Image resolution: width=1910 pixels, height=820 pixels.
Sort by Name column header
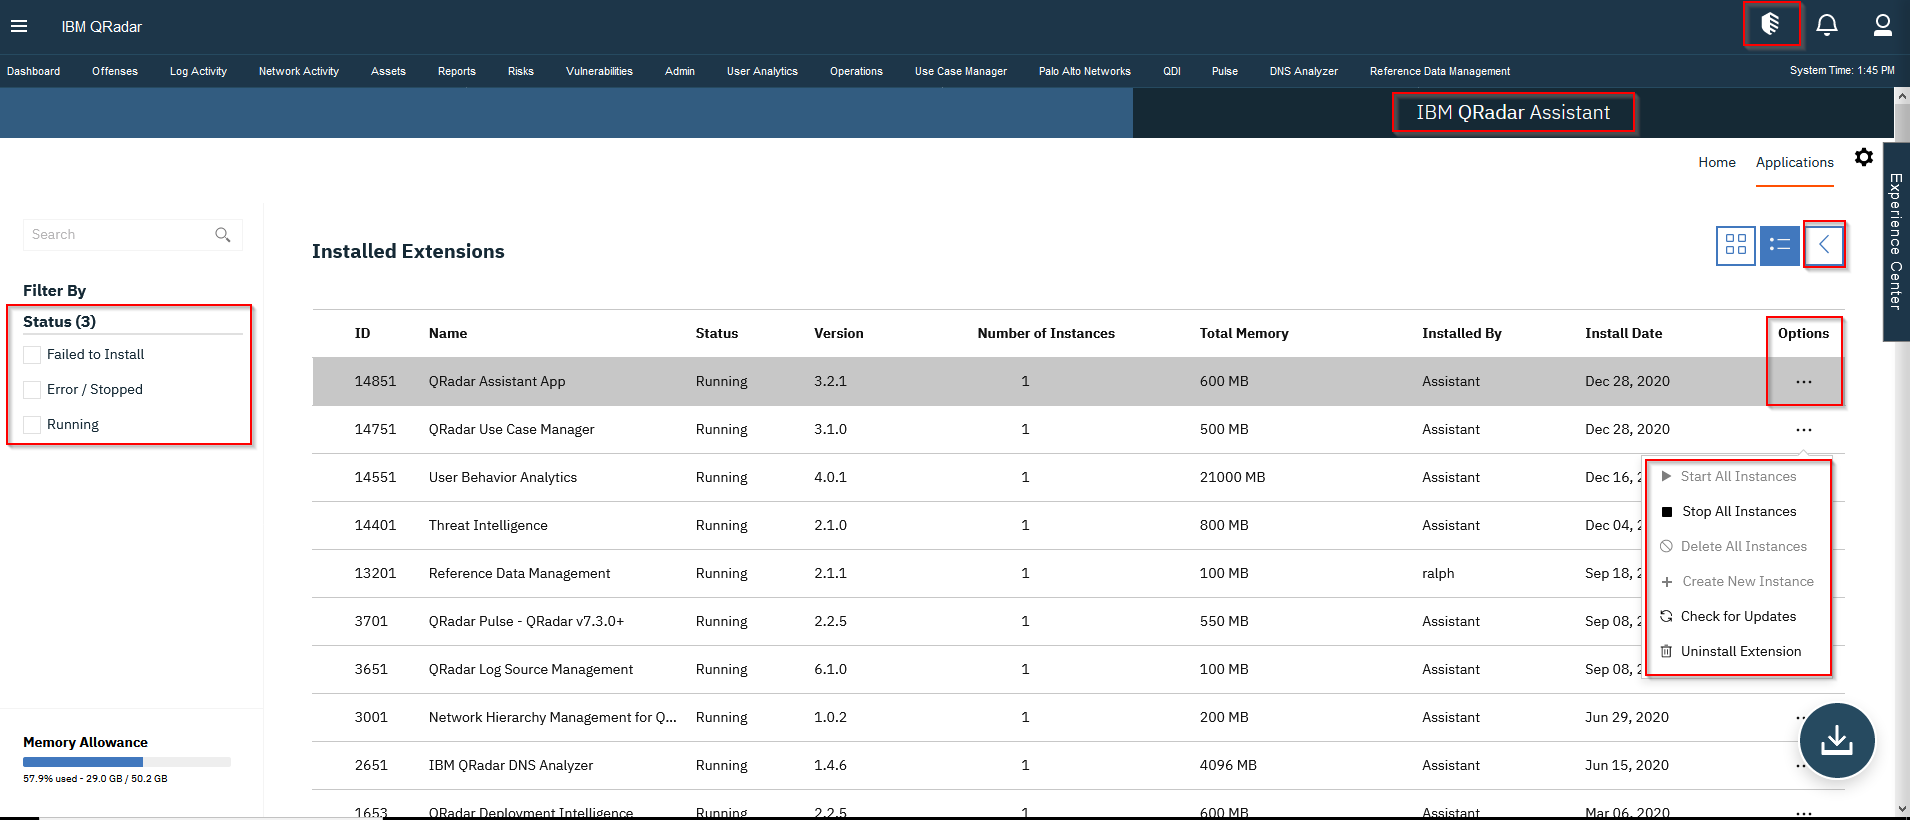[x=448, y=333]
